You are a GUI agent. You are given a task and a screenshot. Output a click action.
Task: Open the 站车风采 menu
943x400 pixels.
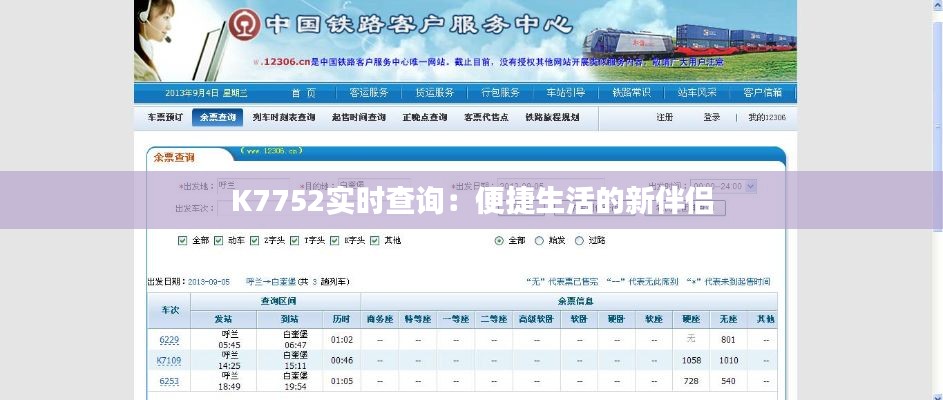coord(698,93)
